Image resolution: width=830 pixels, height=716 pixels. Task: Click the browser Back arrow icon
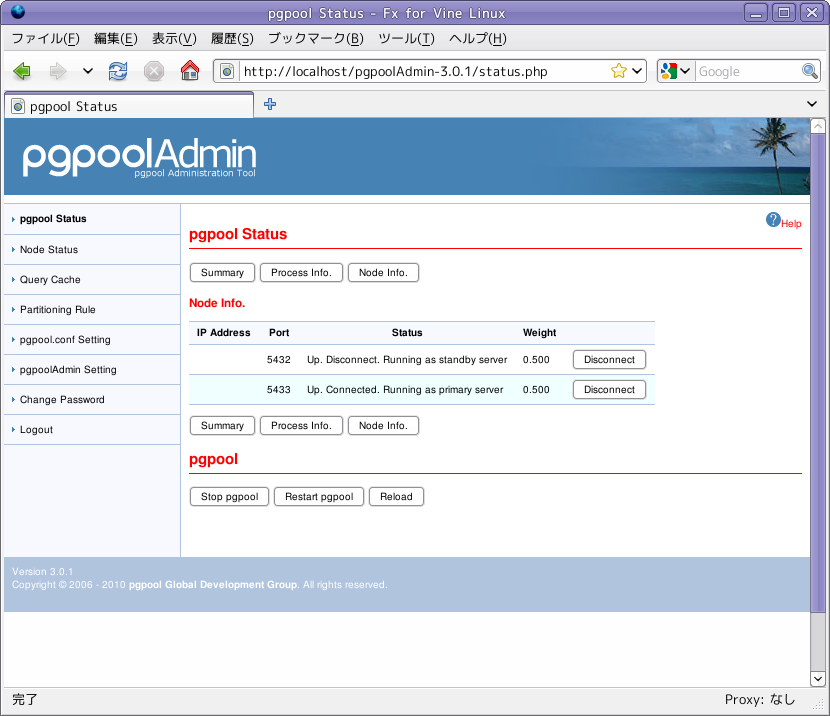pyautogui.click(x=22, y=71)
